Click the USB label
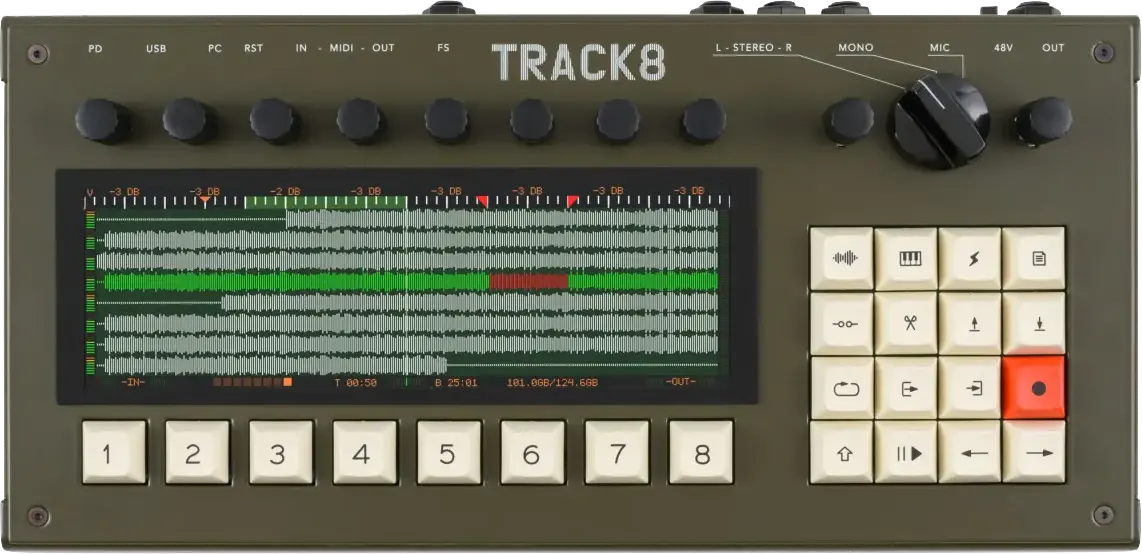Image resolution: width=1142 pixels, height=554 pixels. coord(156,48)
